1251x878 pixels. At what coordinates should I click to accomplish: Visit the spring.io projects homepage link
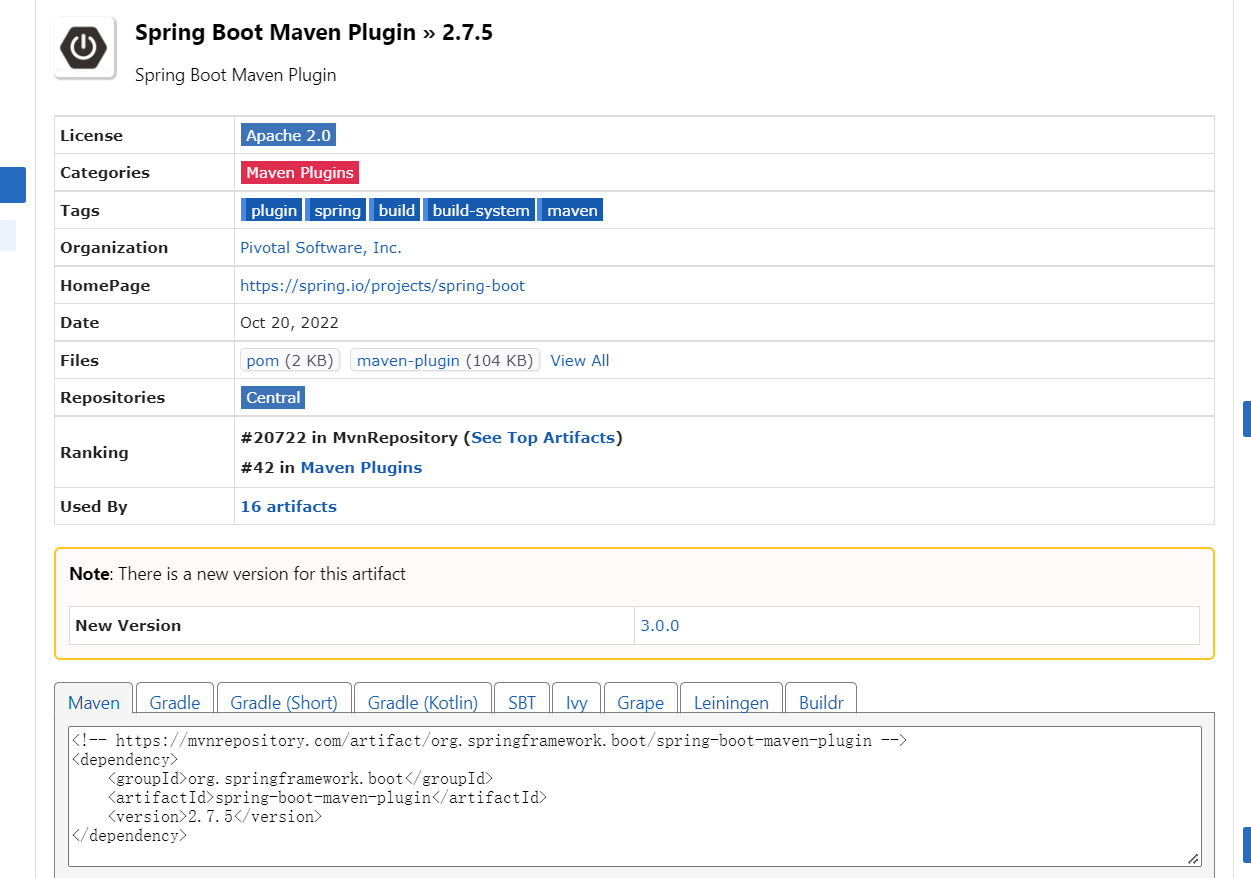click(x=382, y=286)
